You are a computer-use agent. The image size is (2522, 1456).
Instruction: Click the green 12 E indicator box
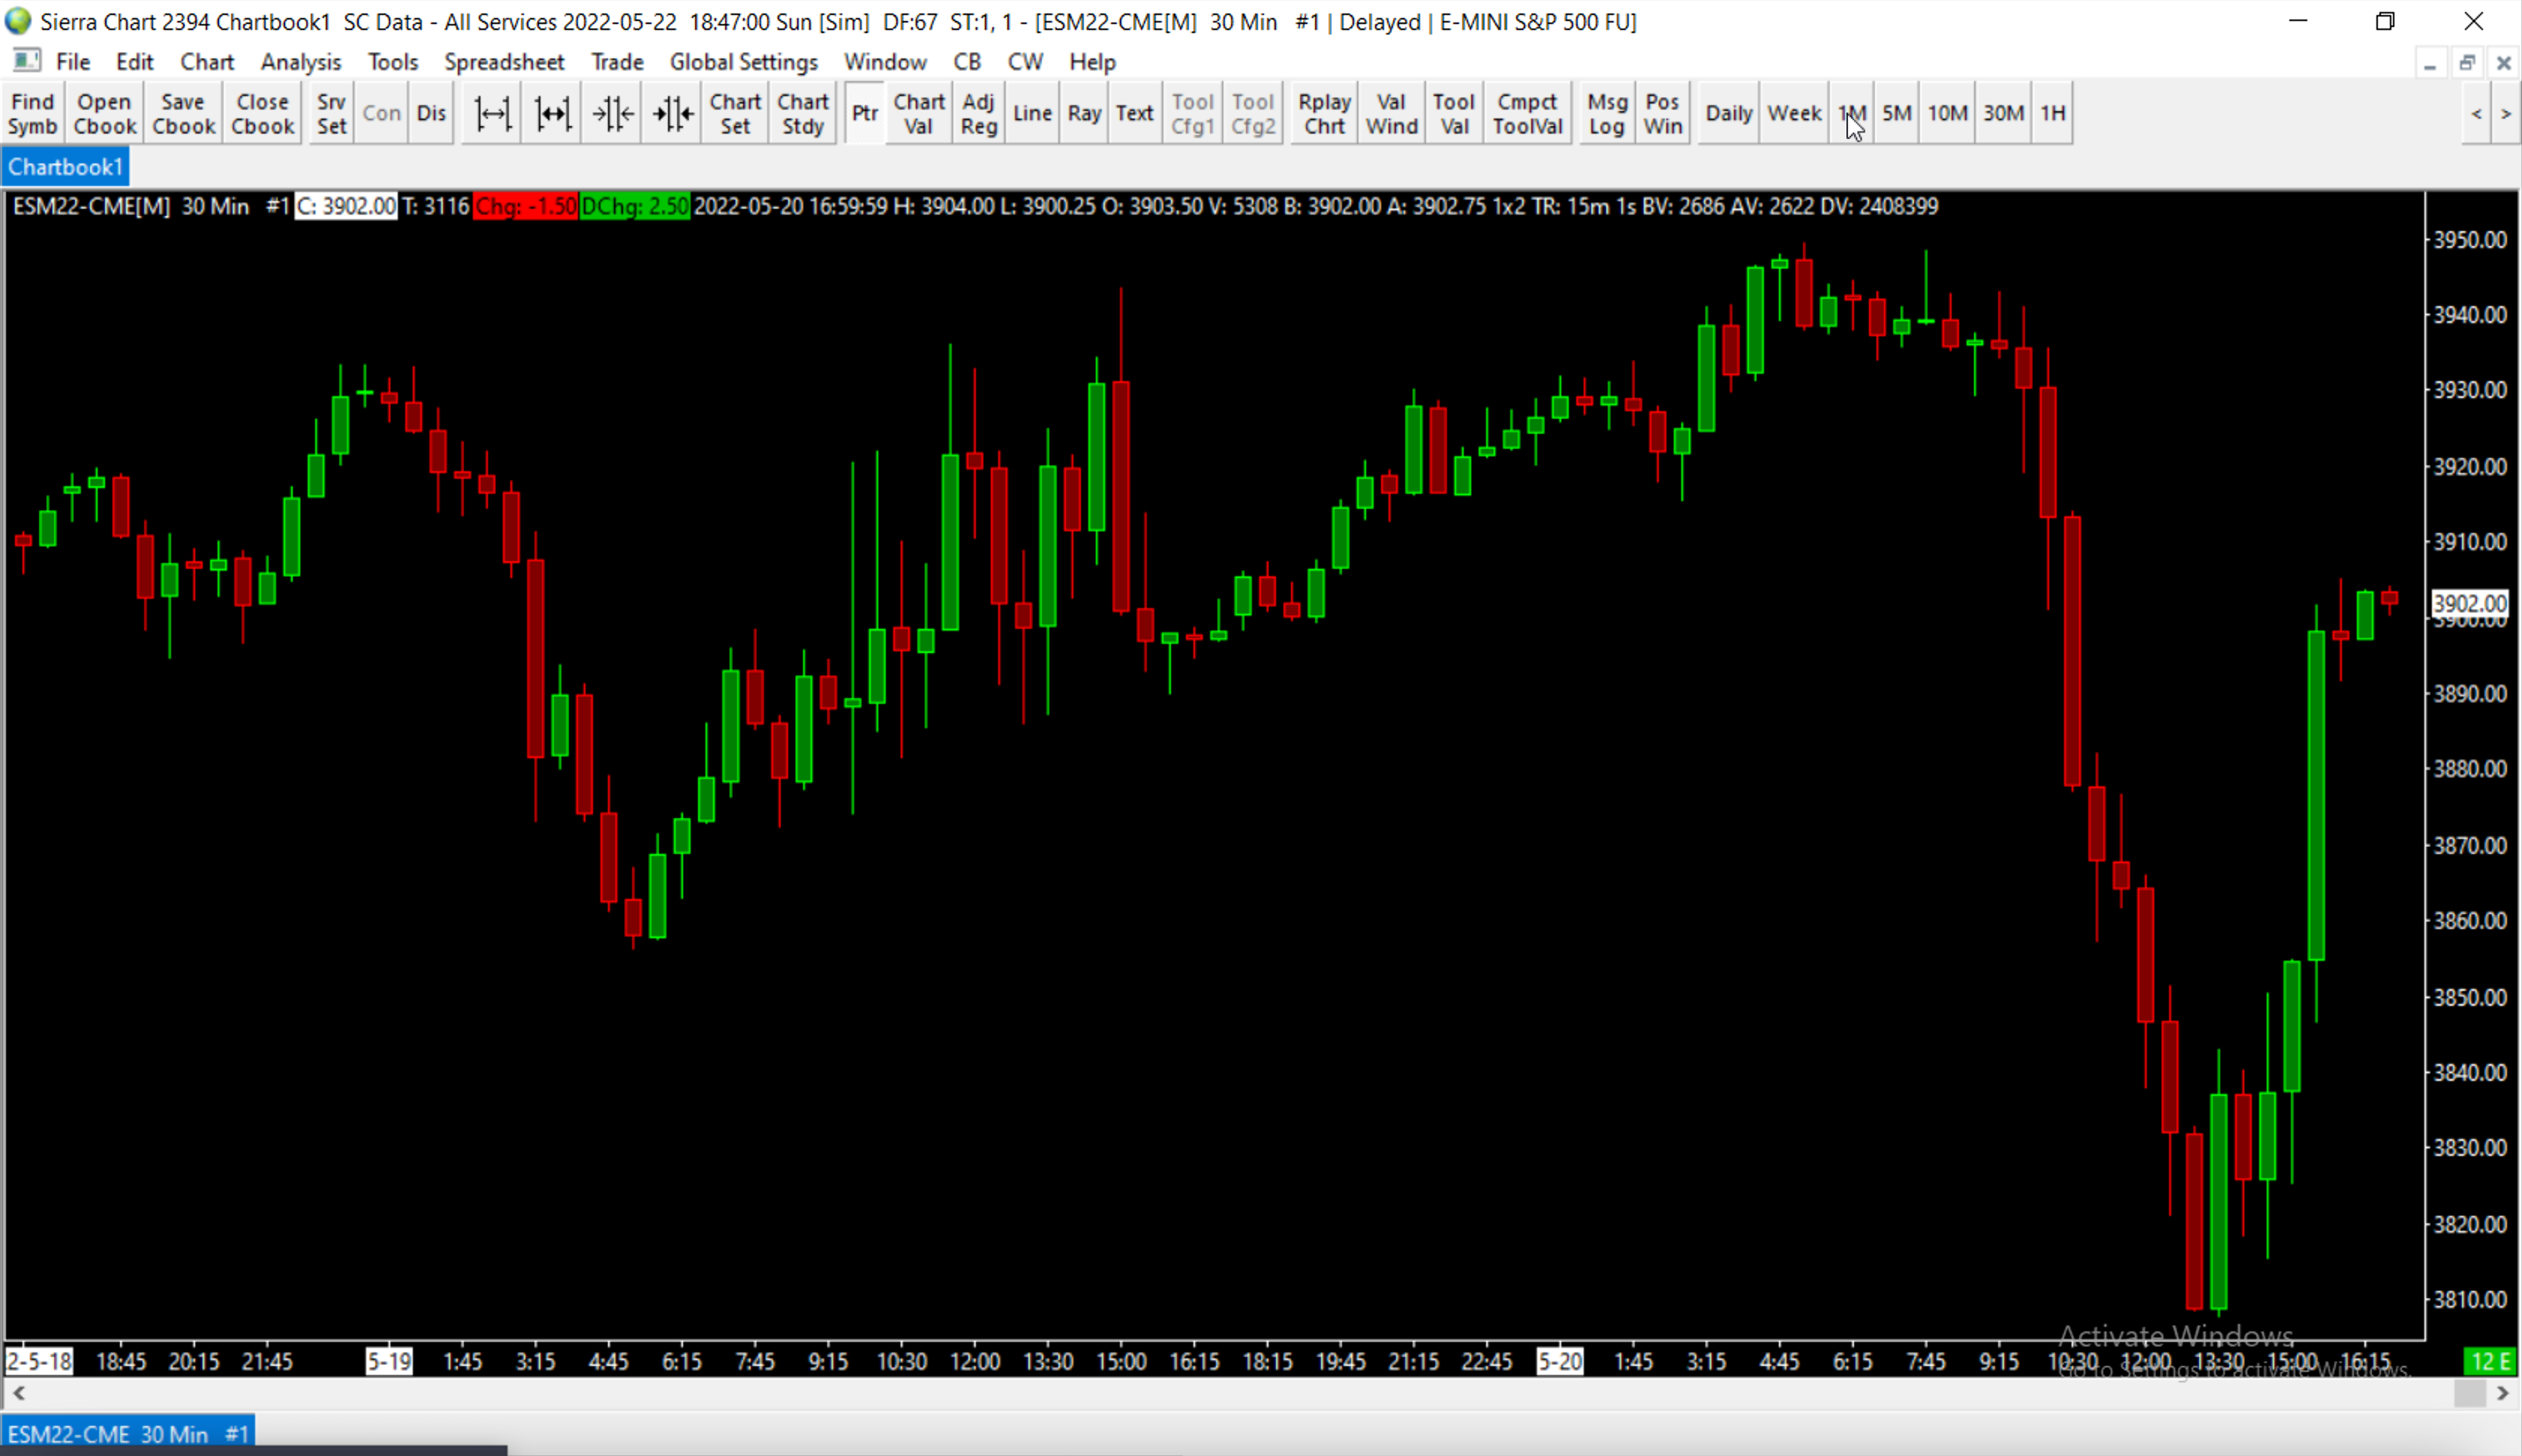coord(2491,1361)
